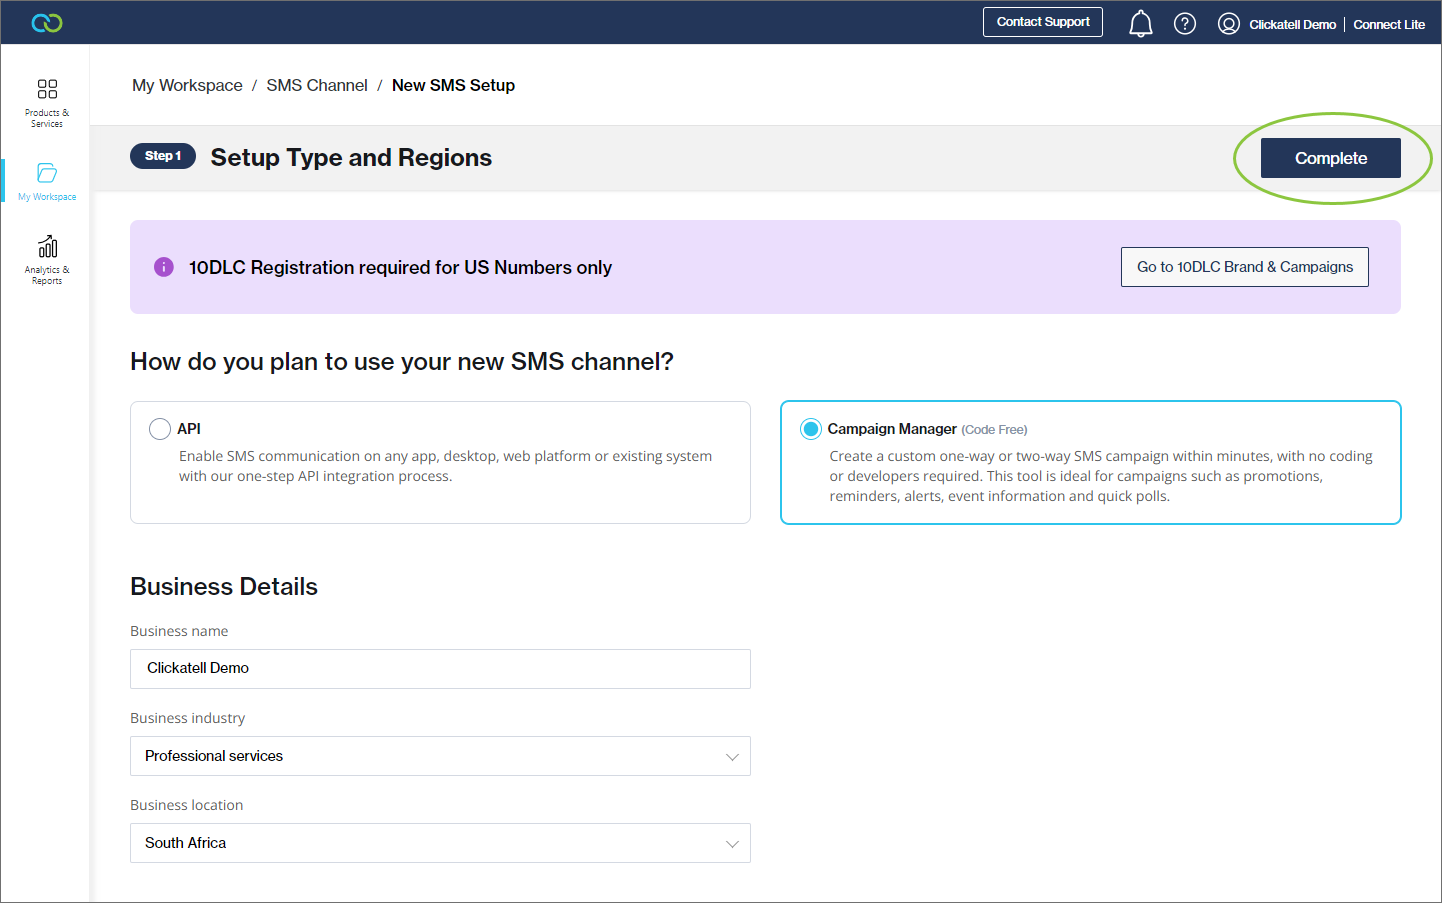
Task: Open Products & Services in the sidebar
Action: pyautogui.click(x=47, y=102)
